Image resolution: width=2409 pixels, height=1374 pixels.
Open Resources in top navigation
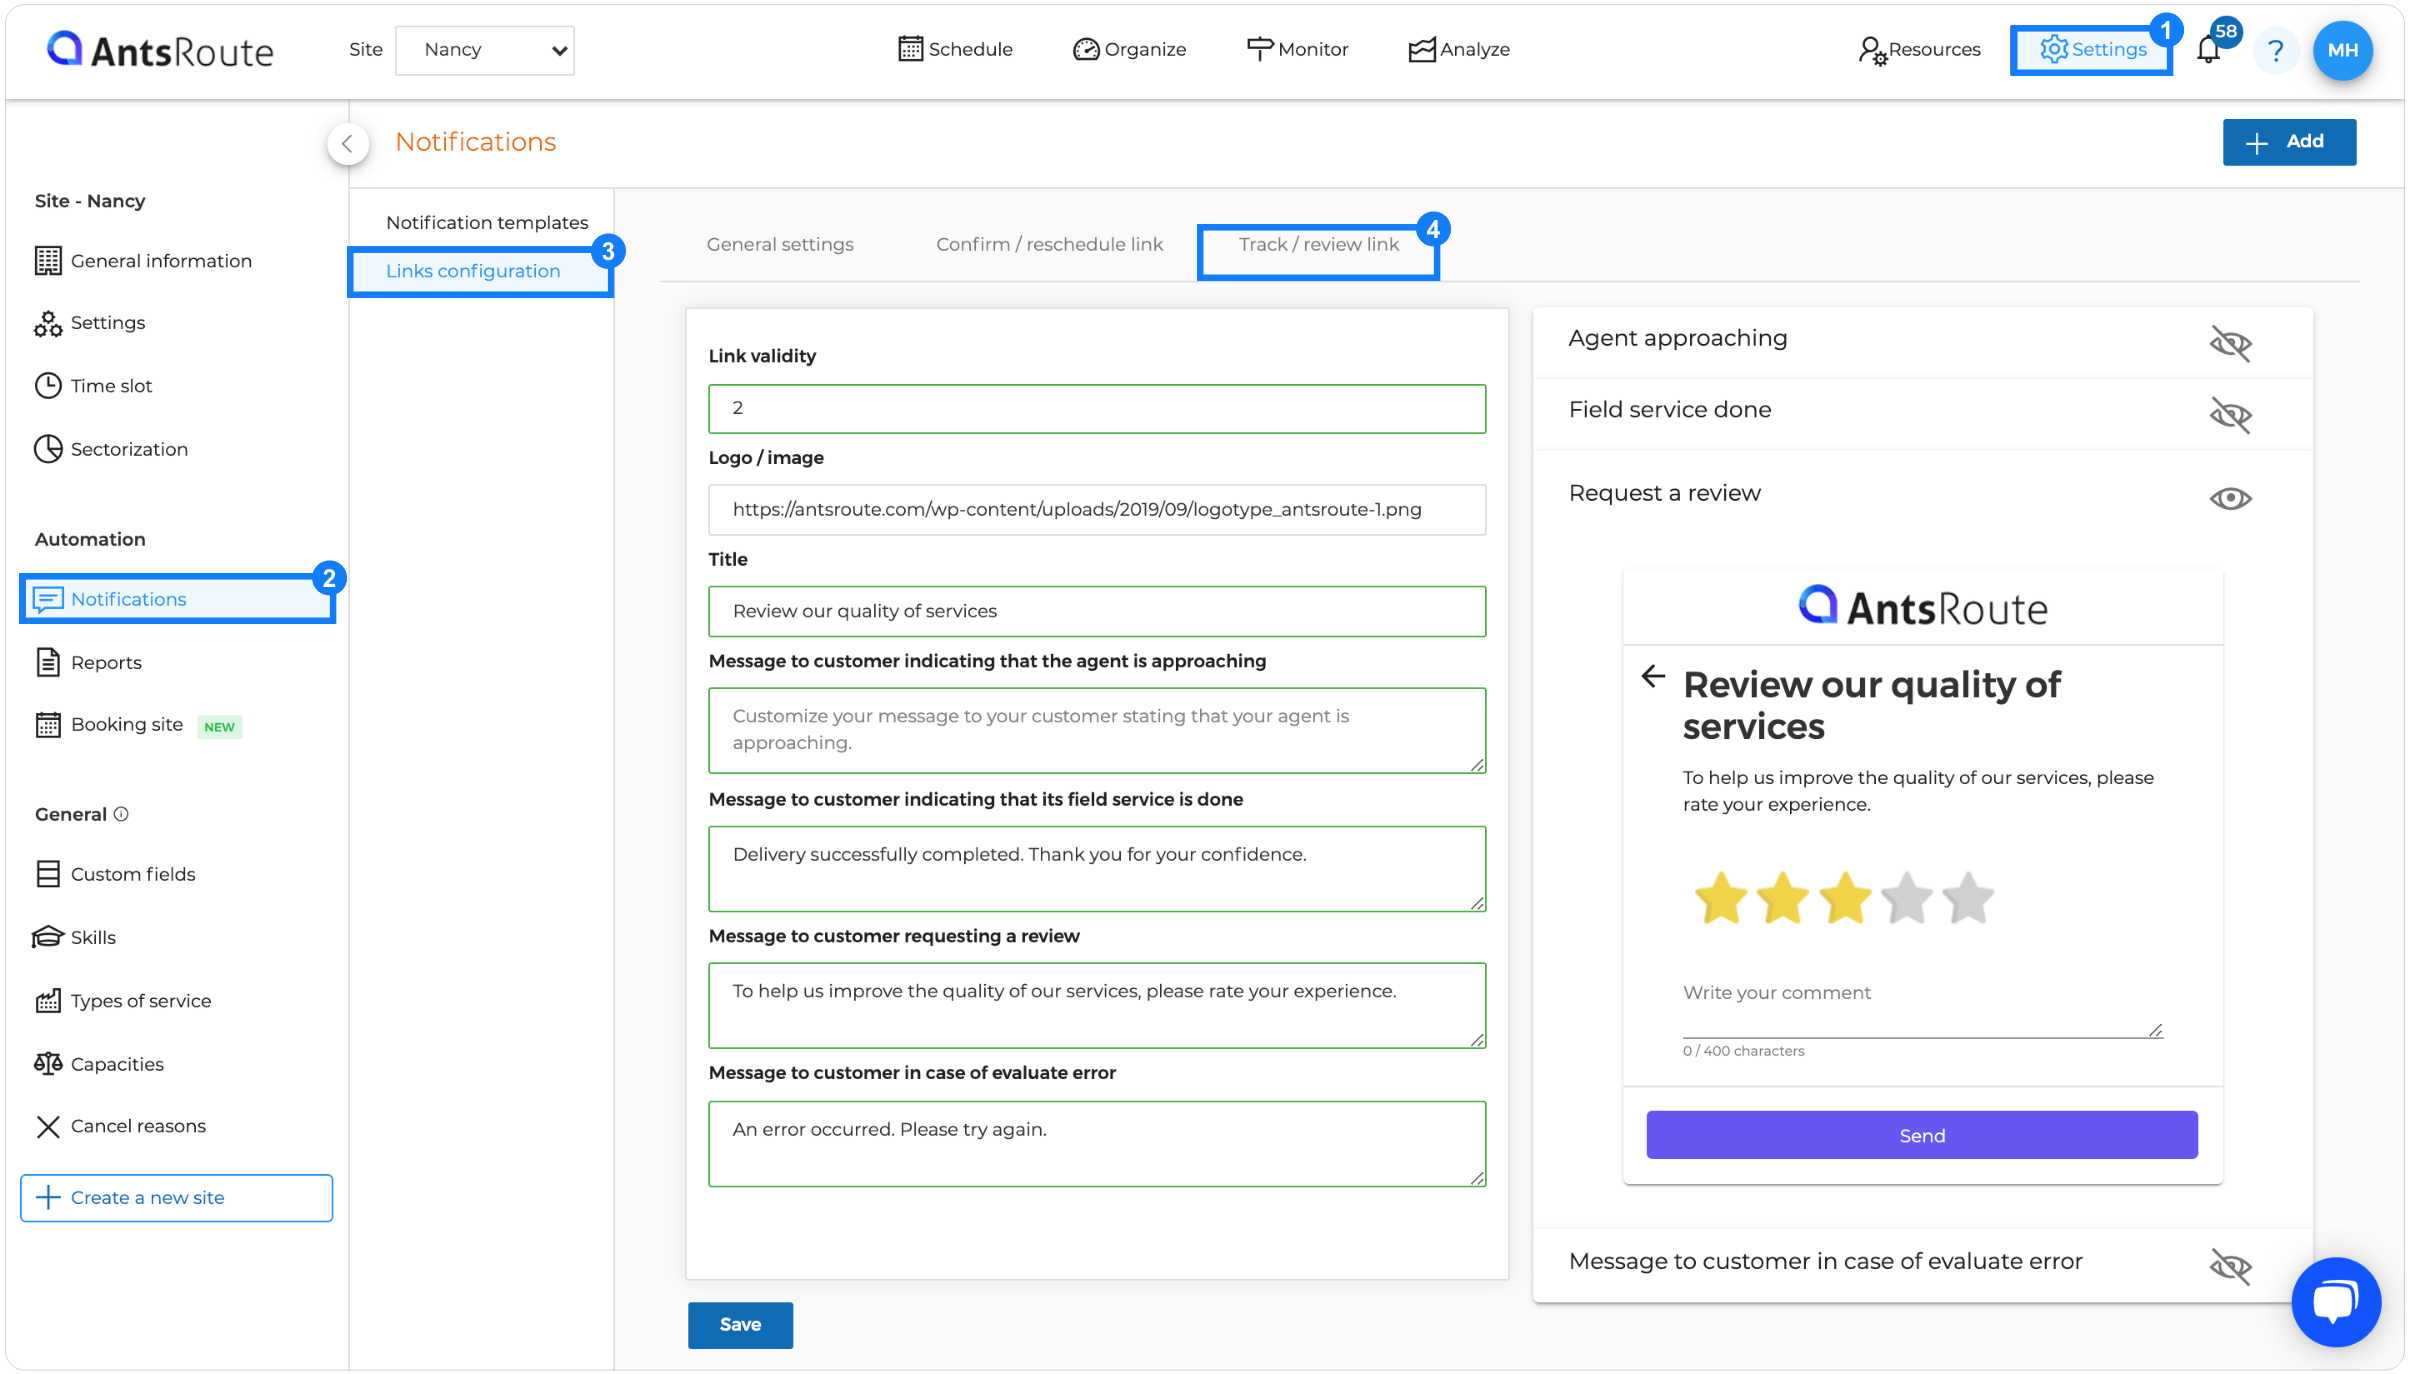pos(1919,49)
